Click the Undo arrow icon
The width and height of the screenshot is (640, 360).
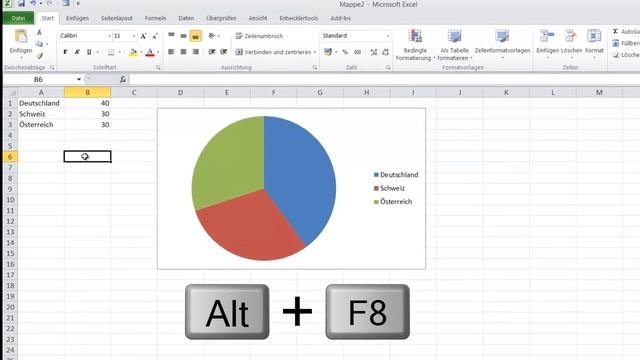coord(33,4)
